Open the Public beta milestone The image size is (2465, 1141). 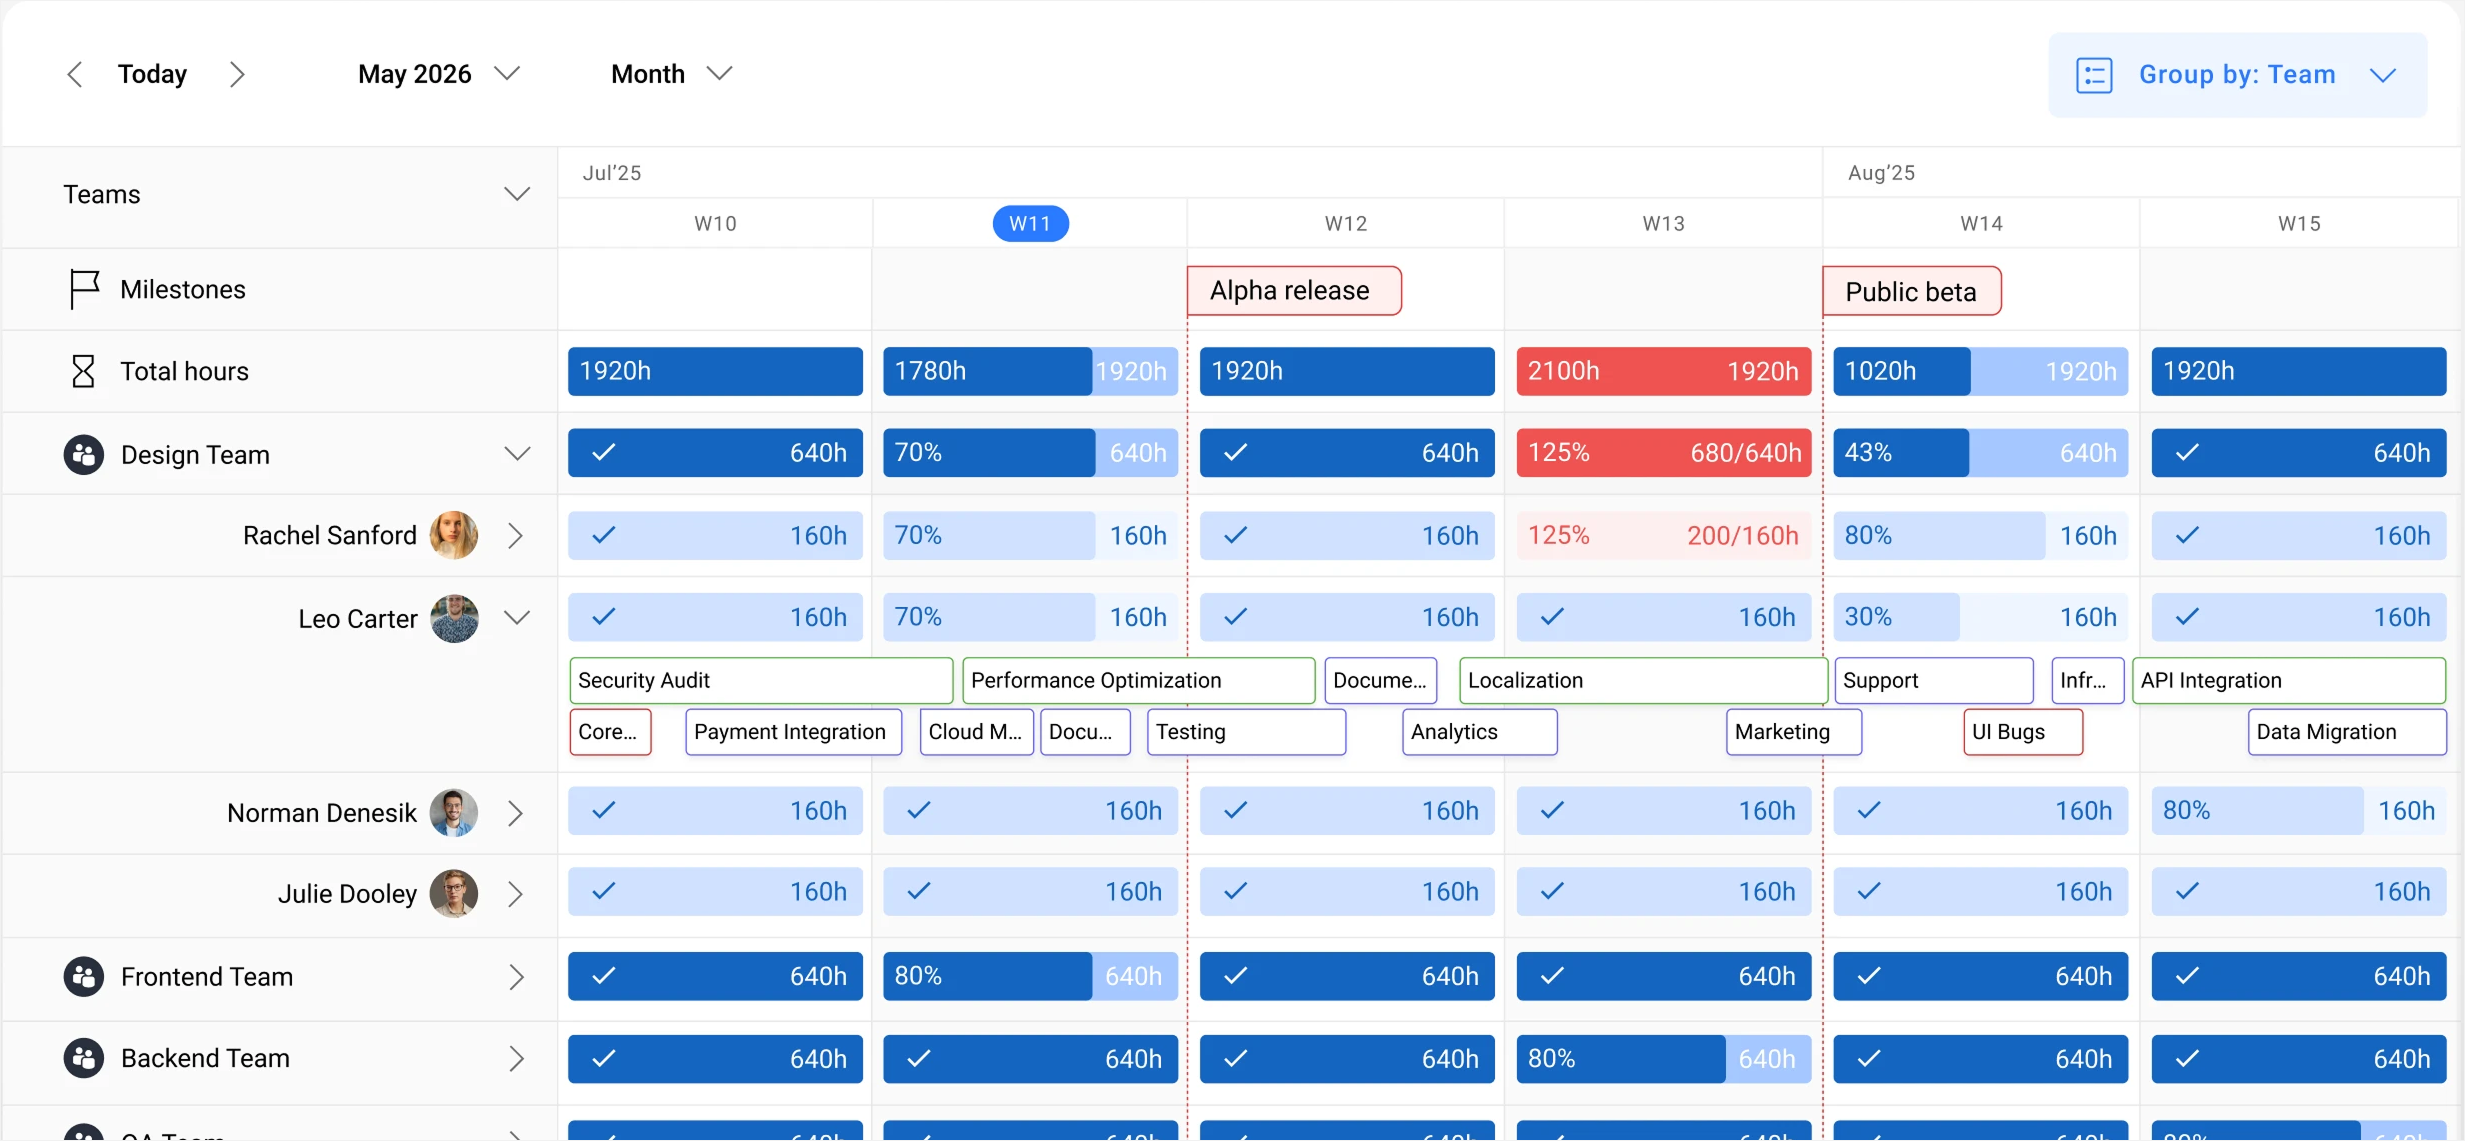tap(1912, 291)
